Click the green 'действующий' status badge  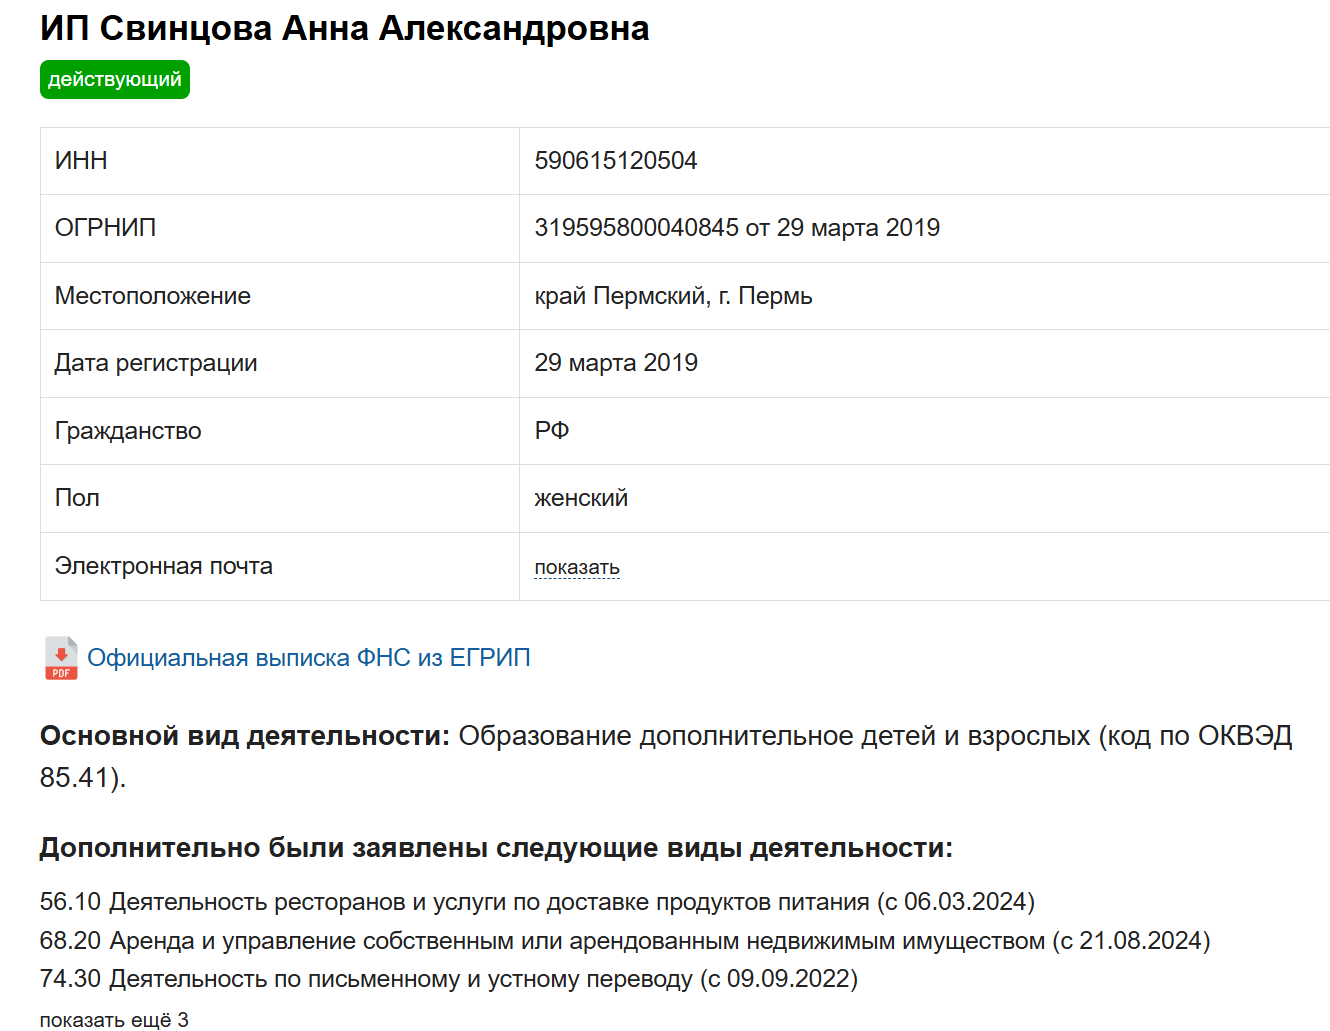[115, 80]
